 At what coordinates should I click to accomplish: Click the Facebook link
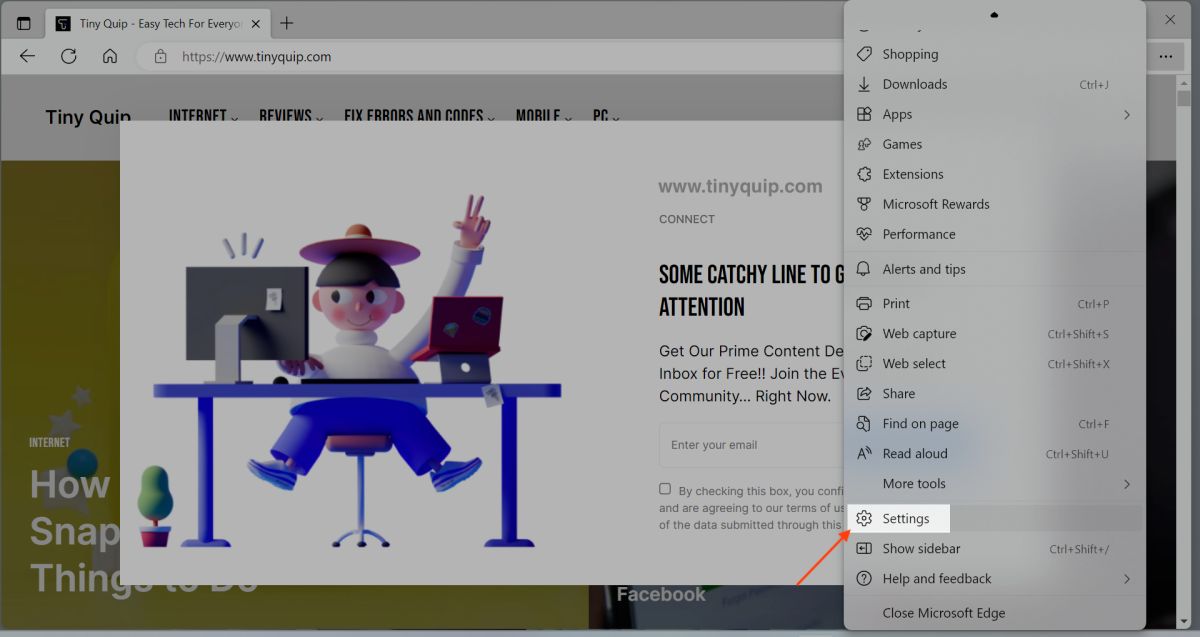coord(661,593)
